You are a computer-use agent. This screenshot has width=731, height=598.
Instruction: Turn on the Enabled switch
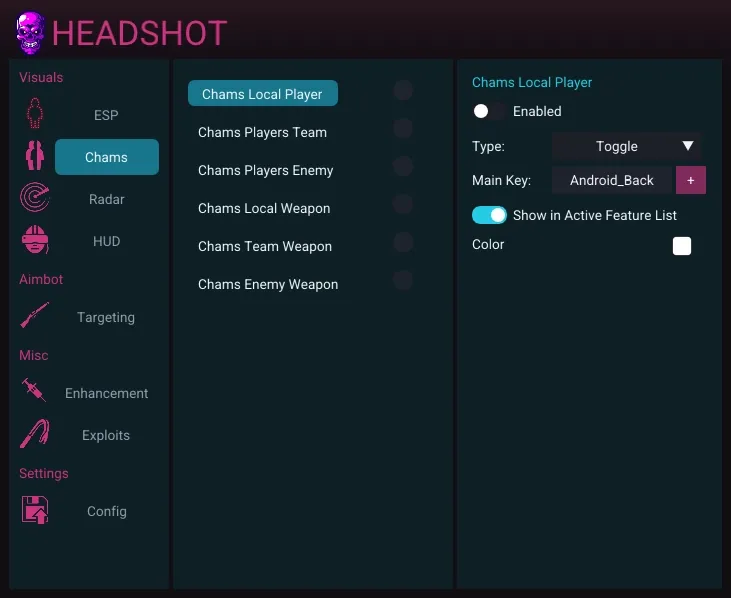tap(488, 111)
